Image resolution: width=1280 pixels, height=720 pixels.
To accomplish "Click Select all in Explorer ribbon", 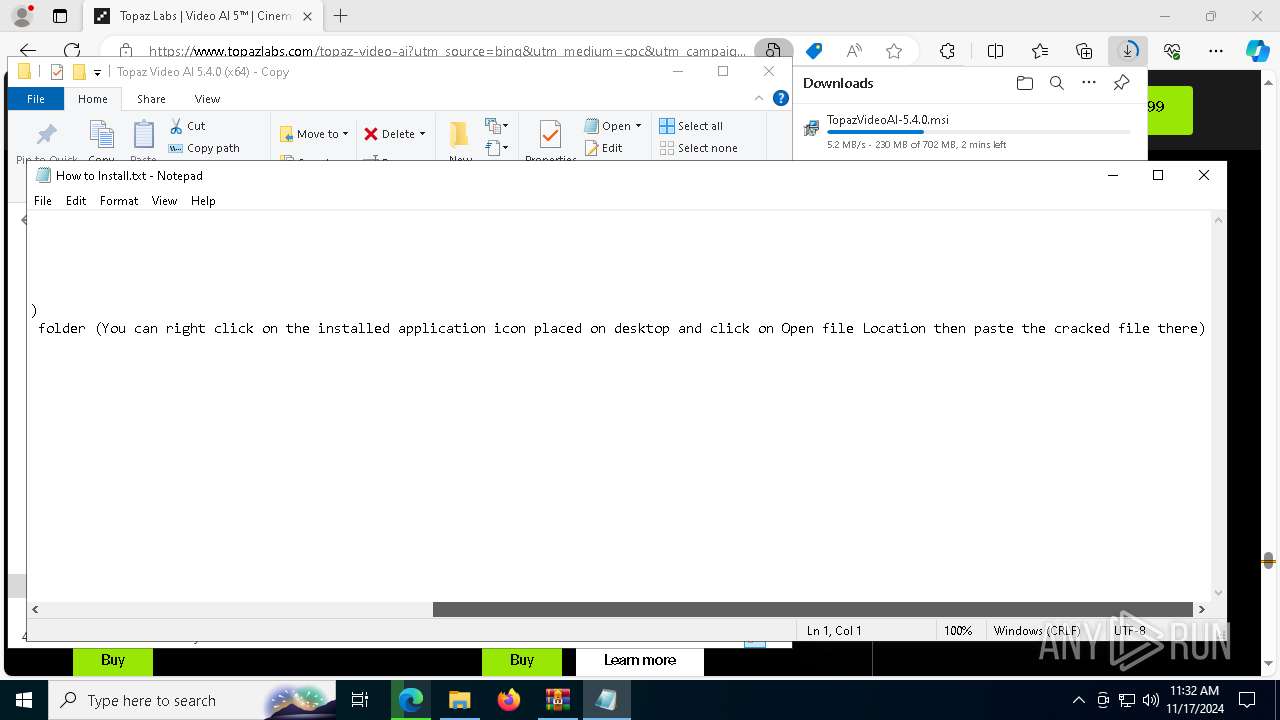I will click(x=691, y=126).
